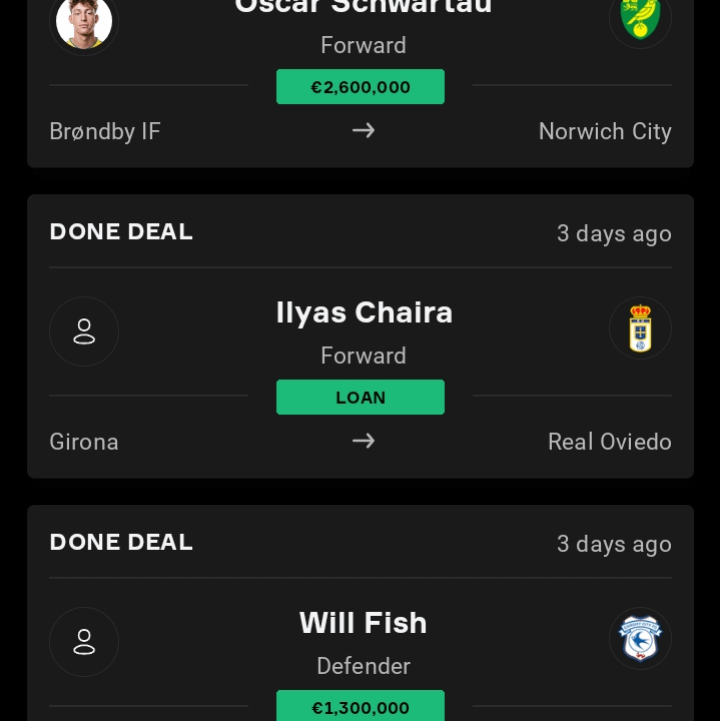Open the Brøndby IF club name
The image size is (720, 721).
tap(105, 132)
